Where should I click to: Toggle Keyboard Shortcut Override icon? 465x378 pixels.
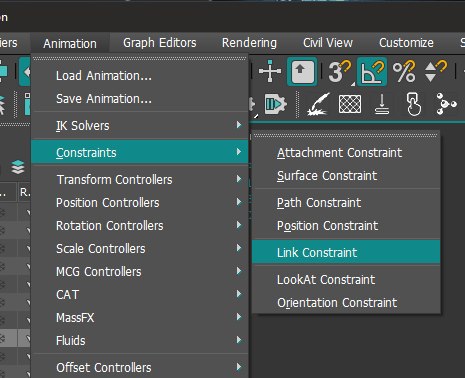(302, 71)
